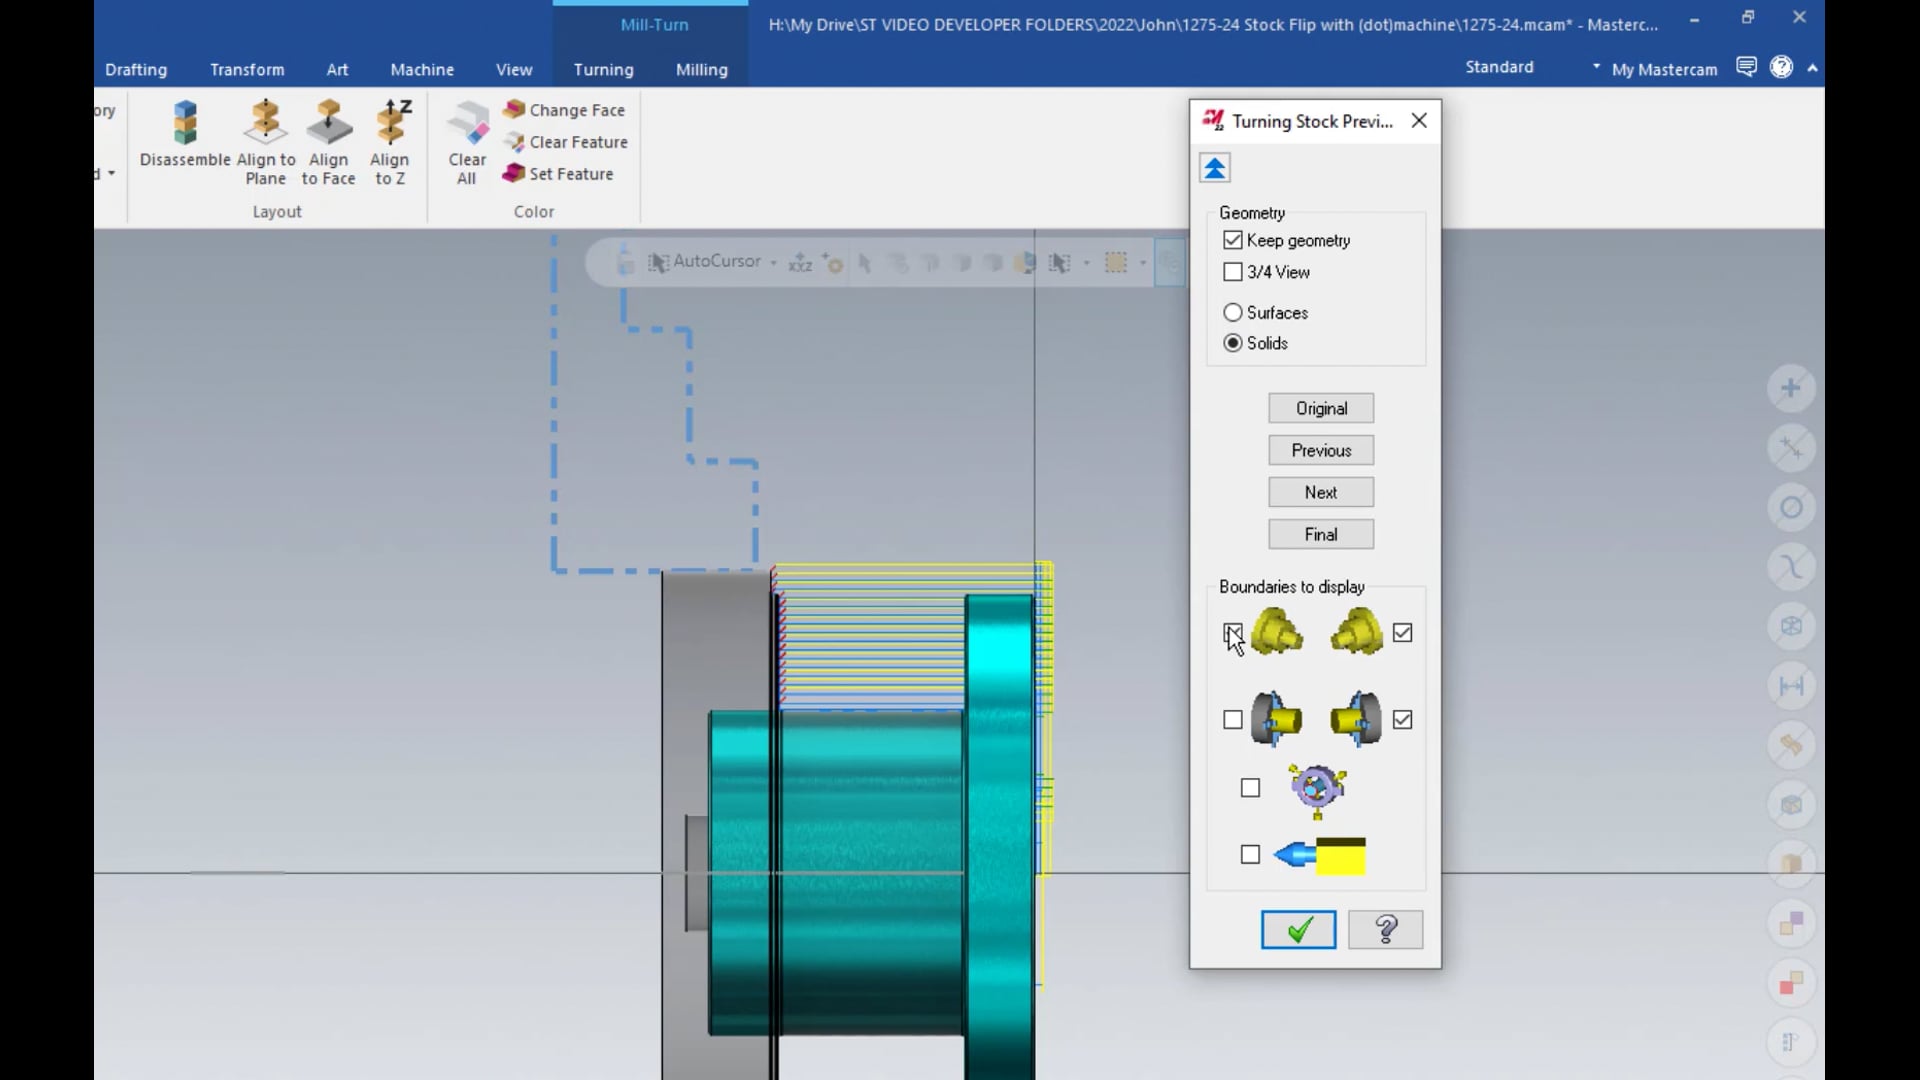Click the Clear Feature tool
1920x1080 pixels.
567,142
